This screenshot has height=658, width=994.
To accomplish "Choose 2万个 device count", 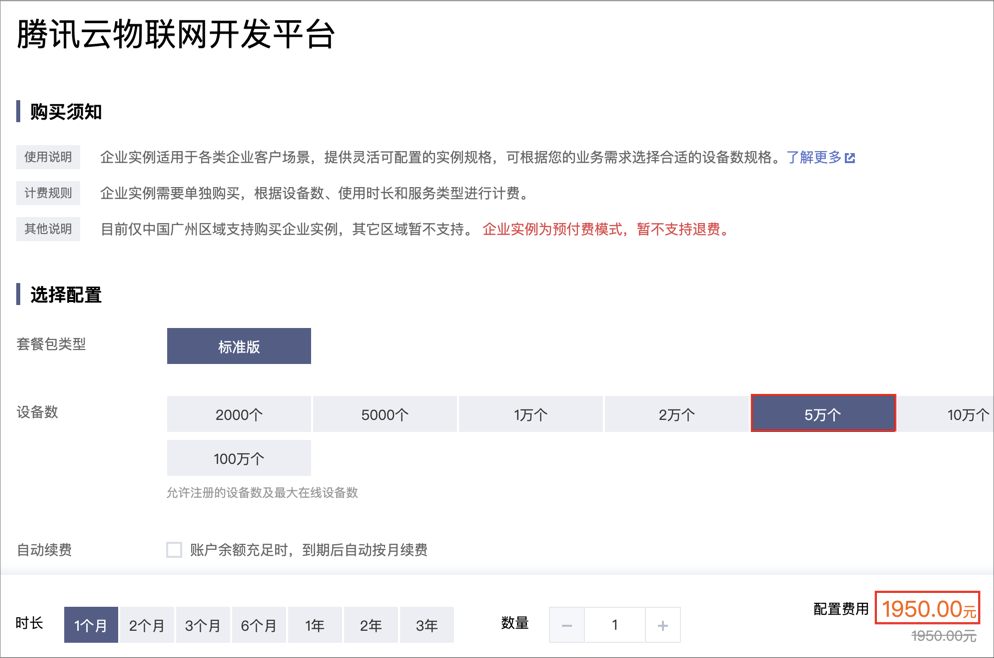I will [676, 415].
